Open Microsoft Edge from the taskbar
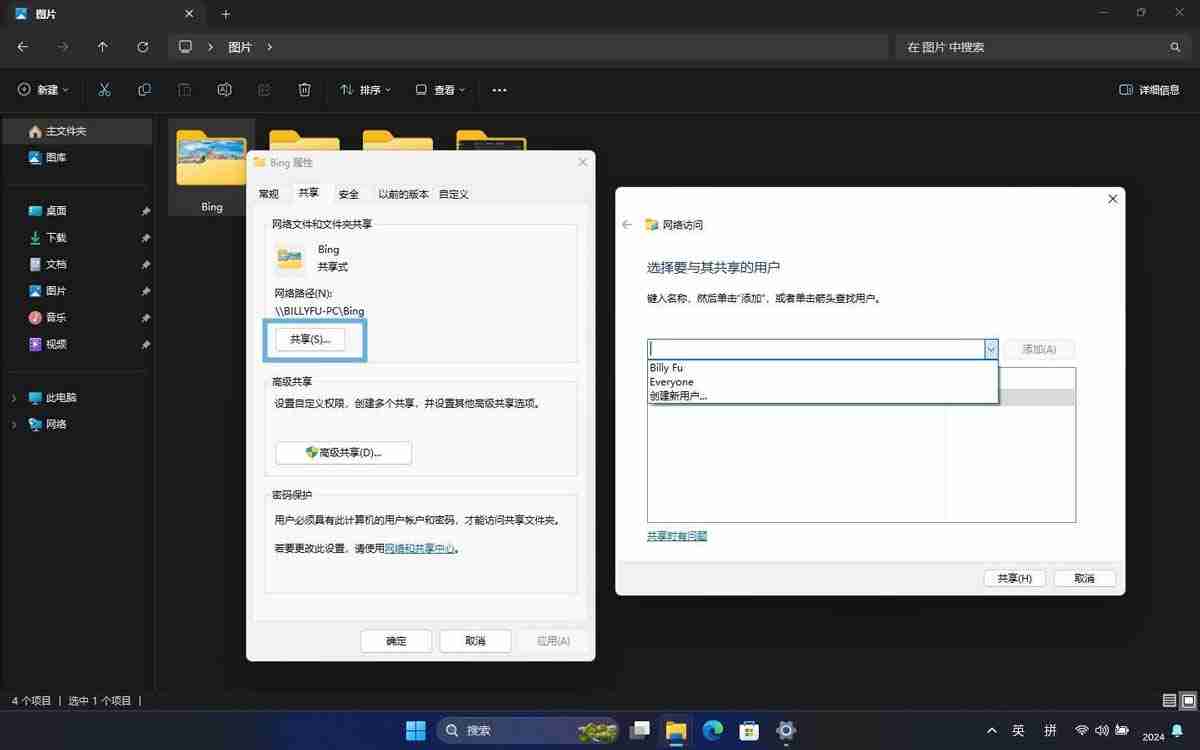1200x750 pixels. (712, 730)
